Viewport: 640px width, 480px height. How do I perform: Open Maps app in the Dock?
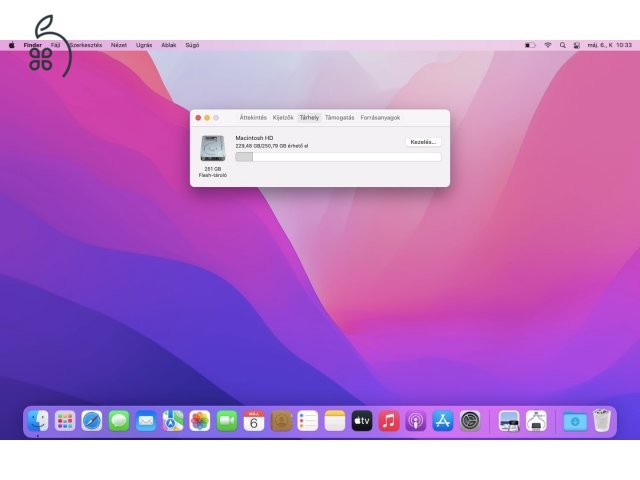(173, 421)
